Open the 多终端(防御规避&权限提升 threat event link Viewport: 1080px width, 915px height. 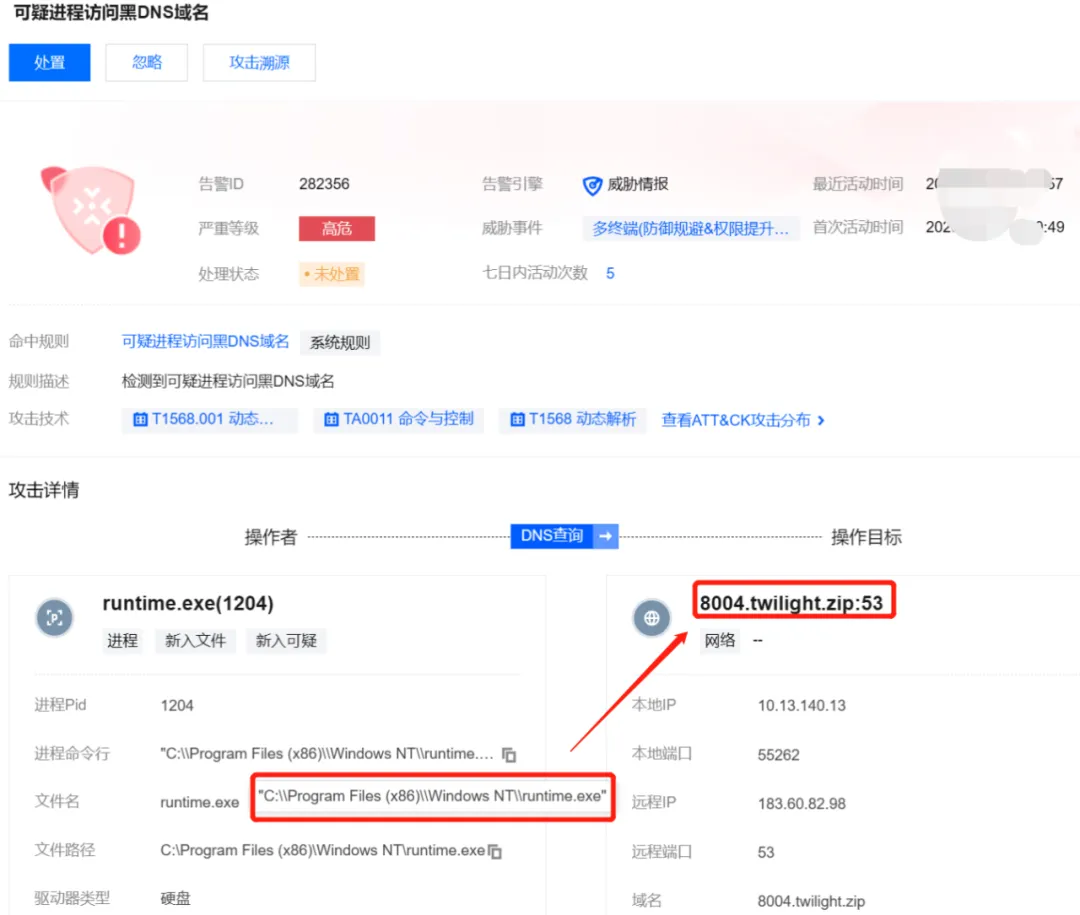tap(691, 229)
